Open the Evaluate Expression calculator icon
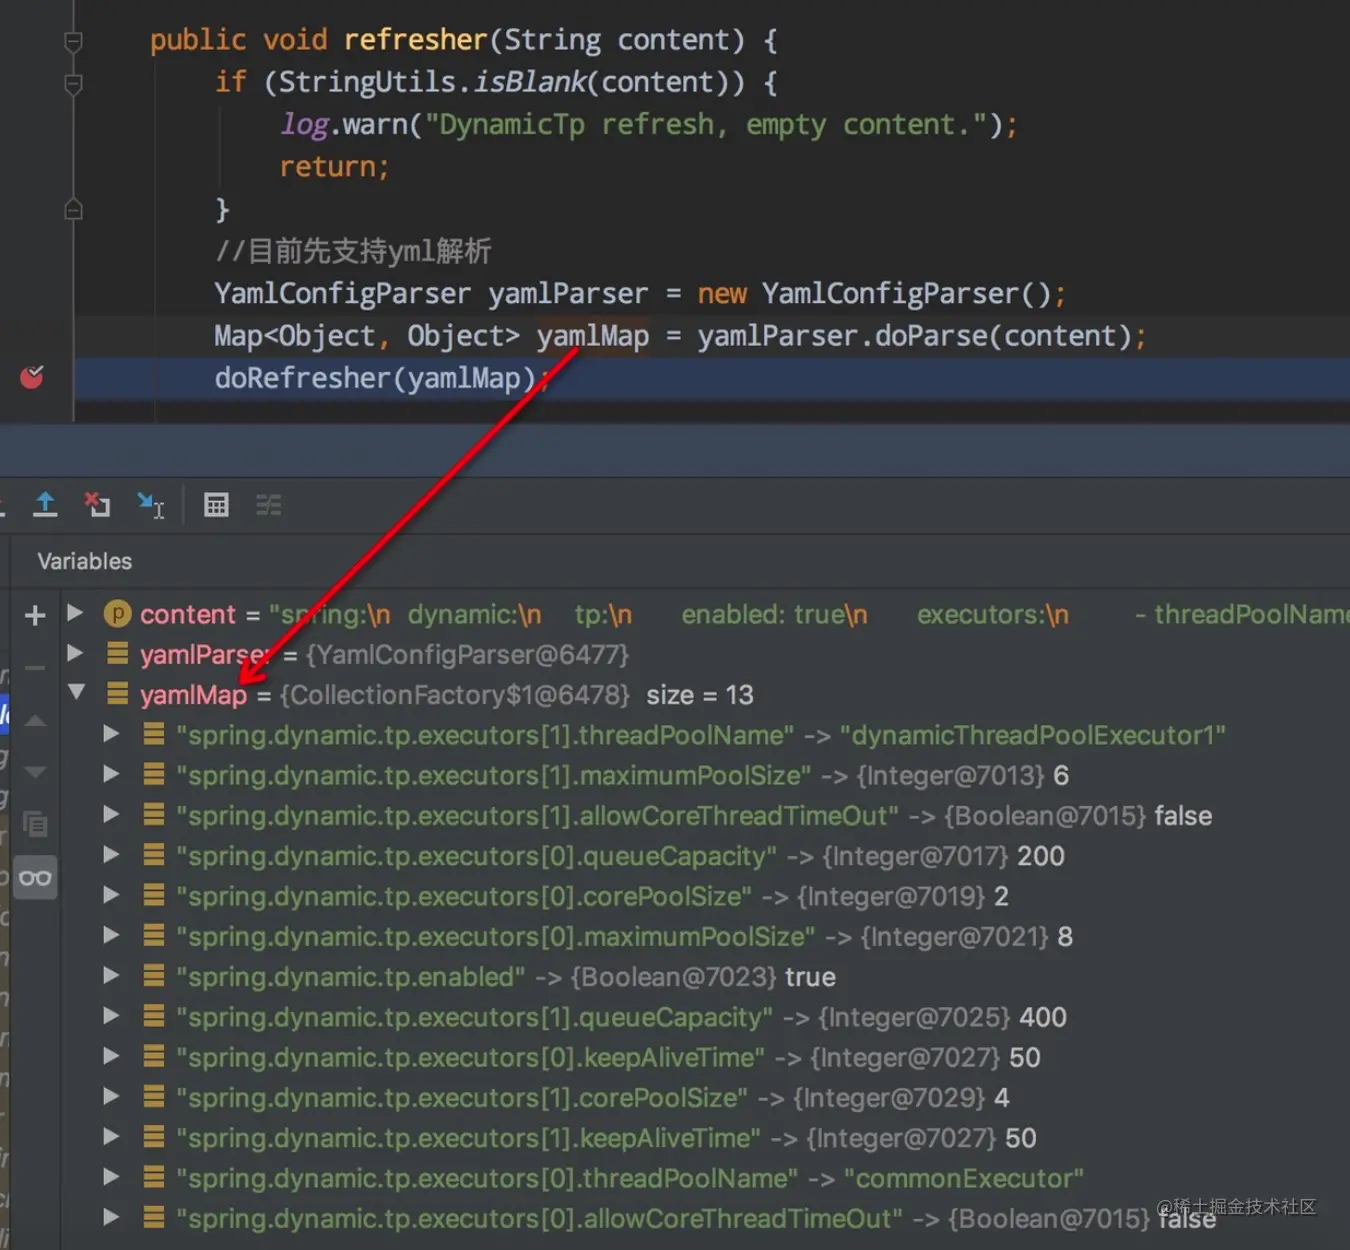1350x1250 pixels. 216,505
